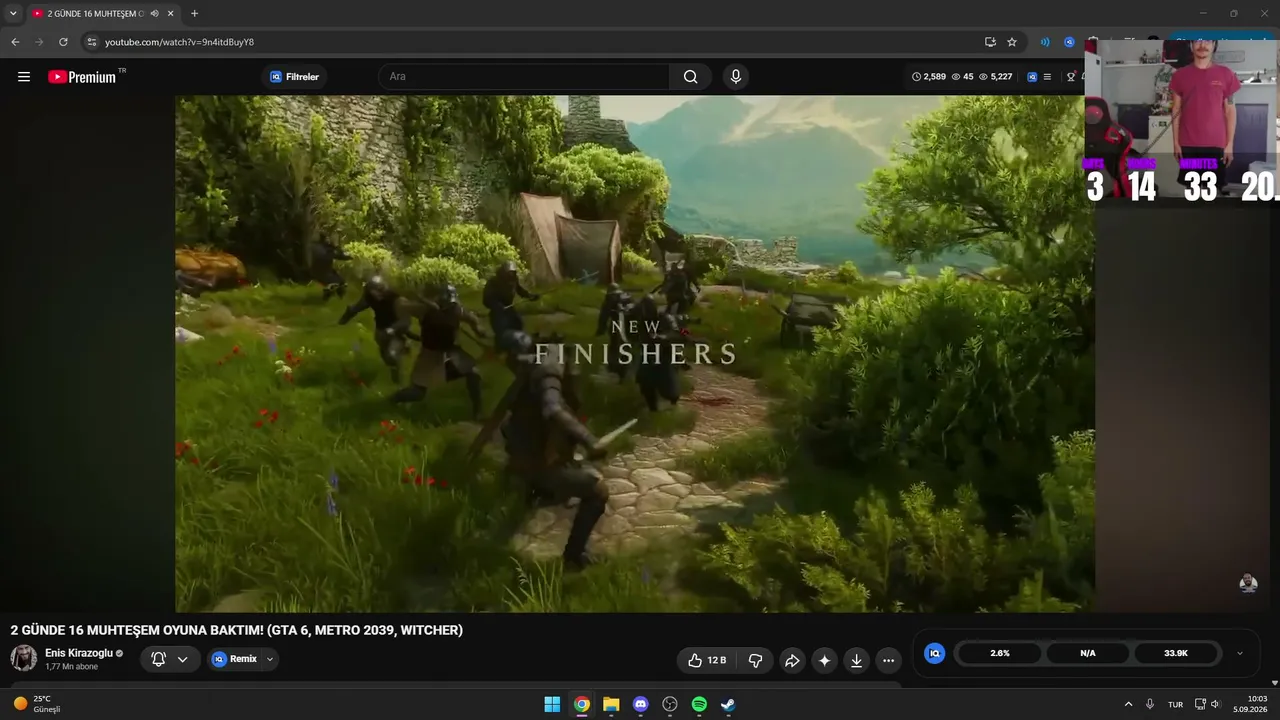Click the 5,227 views stat
This screenshot has width=1280, height=720.
pos(996,77)
